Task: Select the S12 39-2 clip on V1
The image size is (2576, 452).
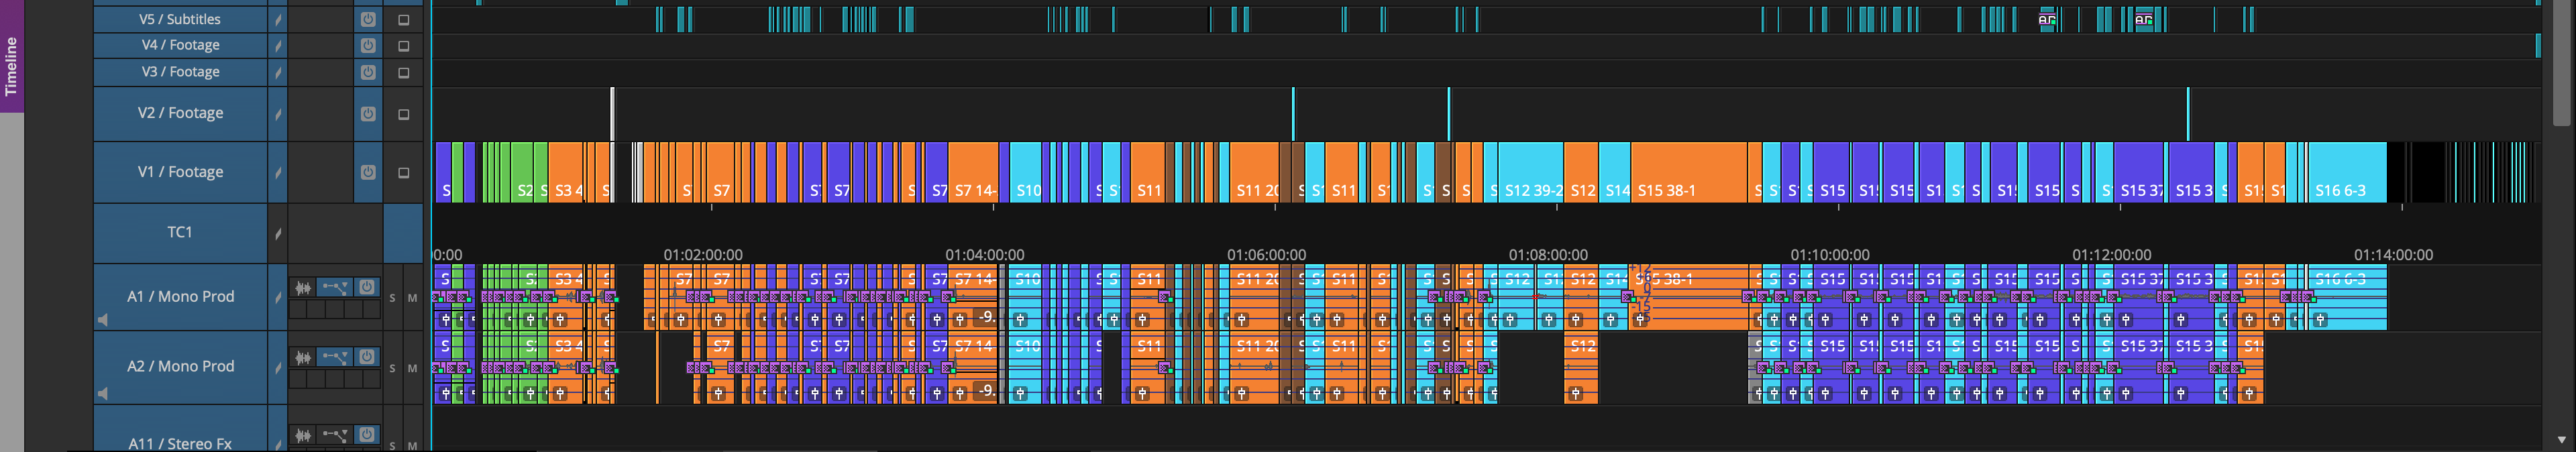Action: pyautogui.click(x=1531, y=172)
